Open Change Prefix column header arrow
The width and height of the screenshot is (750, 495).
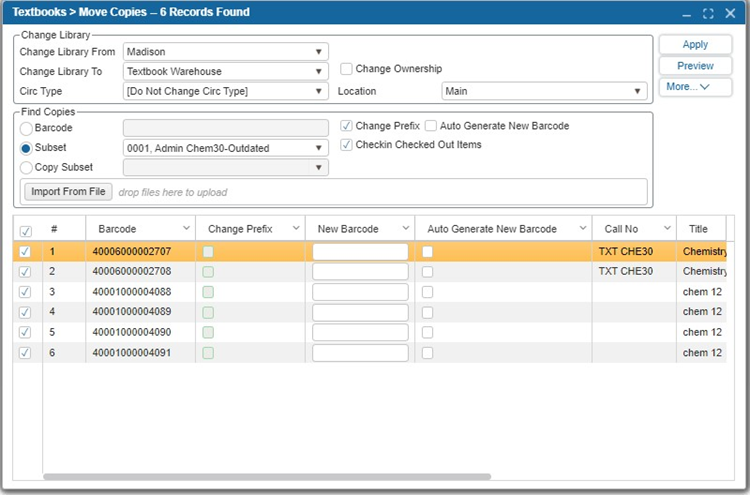coord(296,228)
